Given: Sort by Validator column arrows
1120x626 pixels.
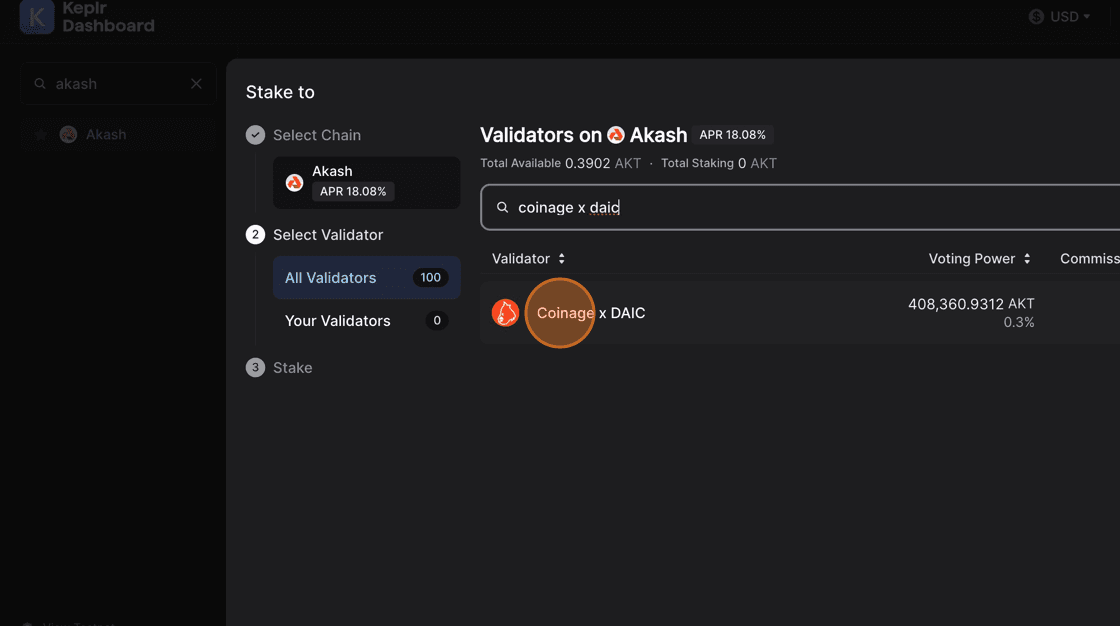Looking at the screenshot, I should click(x=562, y=259).
